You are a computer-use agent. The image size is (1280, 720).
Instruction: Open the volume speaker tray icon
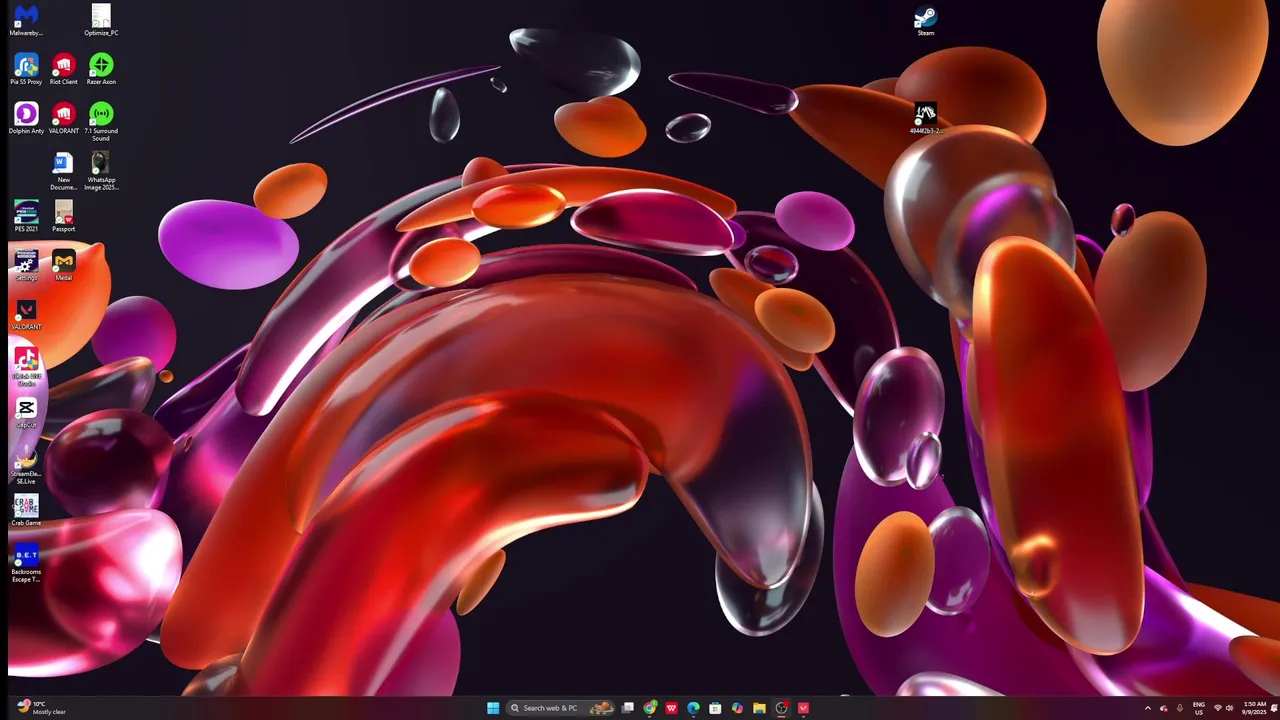point(1230,708)
